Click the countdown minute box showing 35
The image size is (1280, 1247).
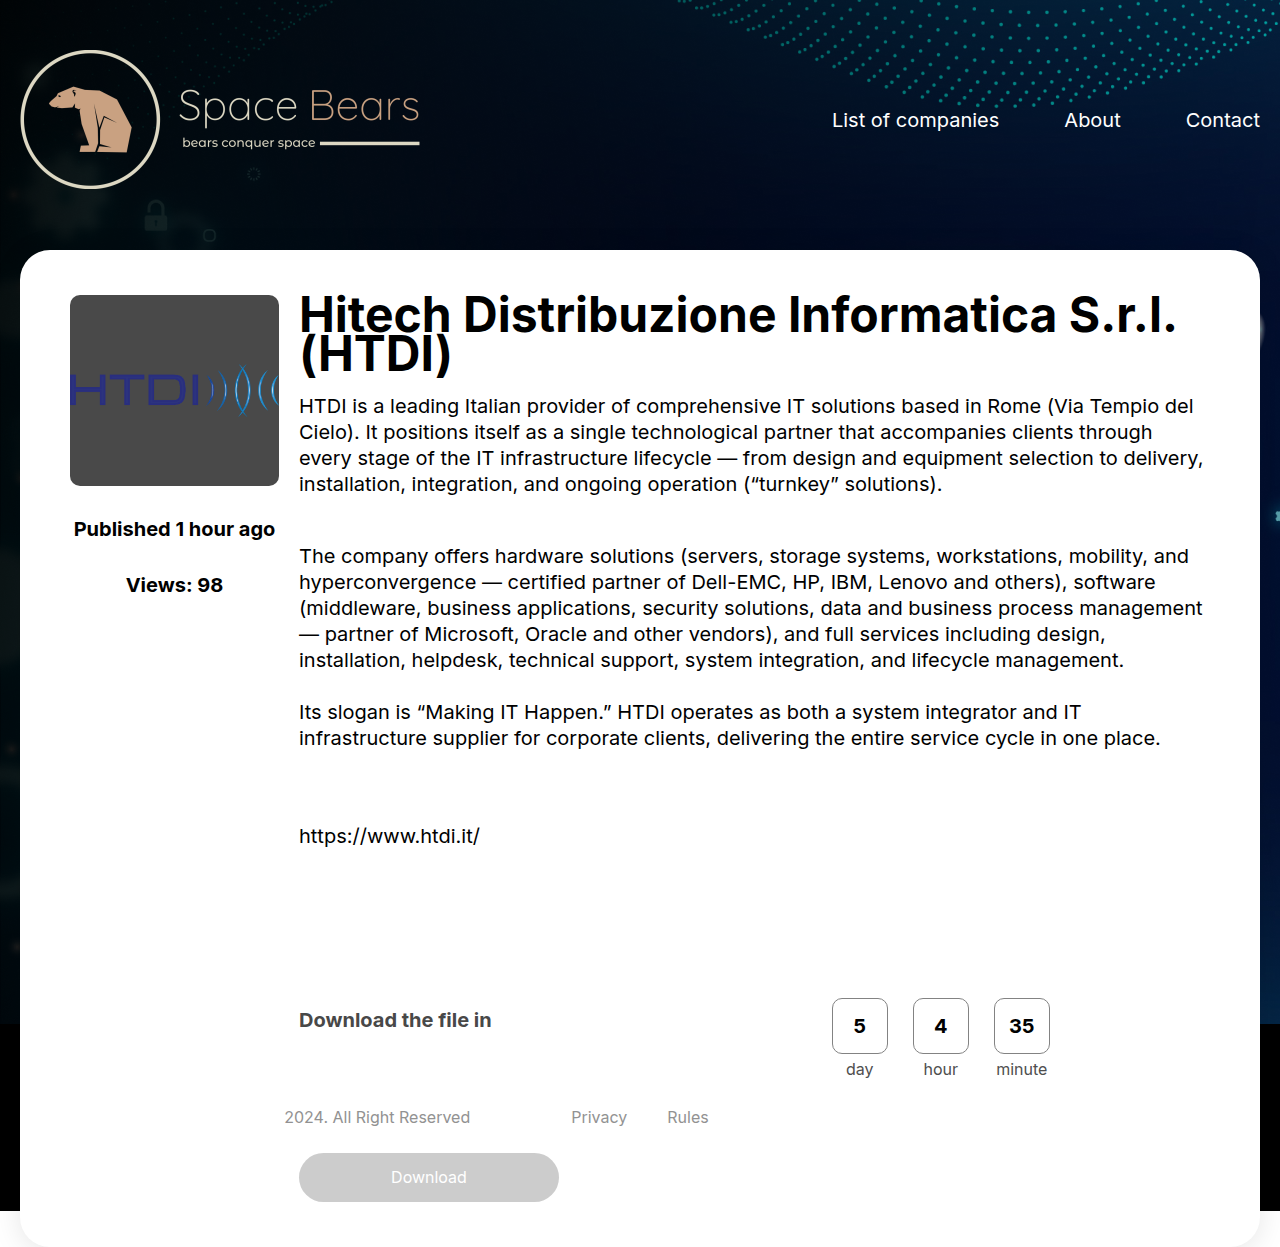point(1022,1026)
